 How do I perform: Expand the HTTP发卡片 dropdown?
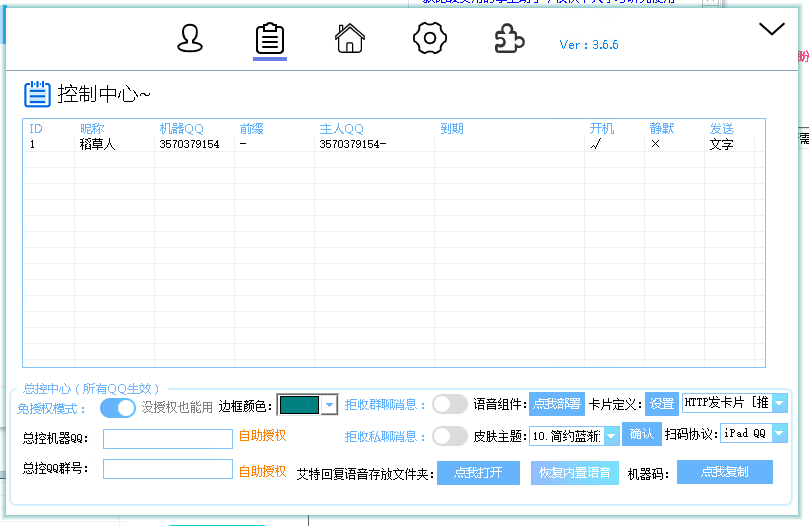pyautogui.click(x=780, y=403)
